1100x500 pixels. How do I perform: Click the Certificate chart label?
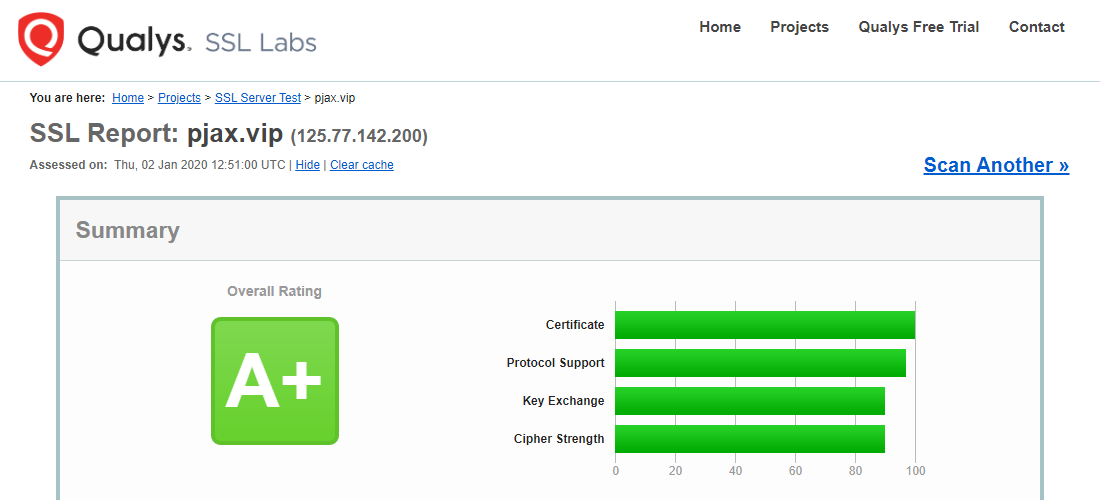point(575,325)
